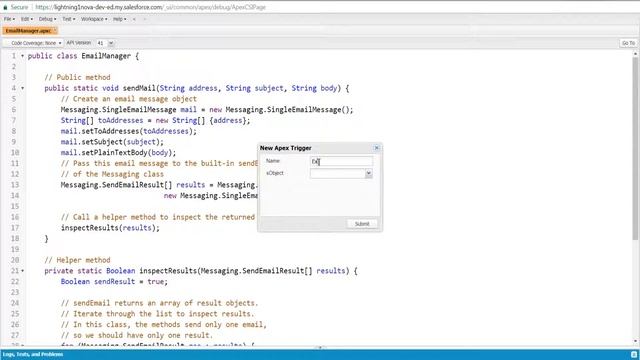Click '// of the Messaging class' comment

click(x=112, y=174)
